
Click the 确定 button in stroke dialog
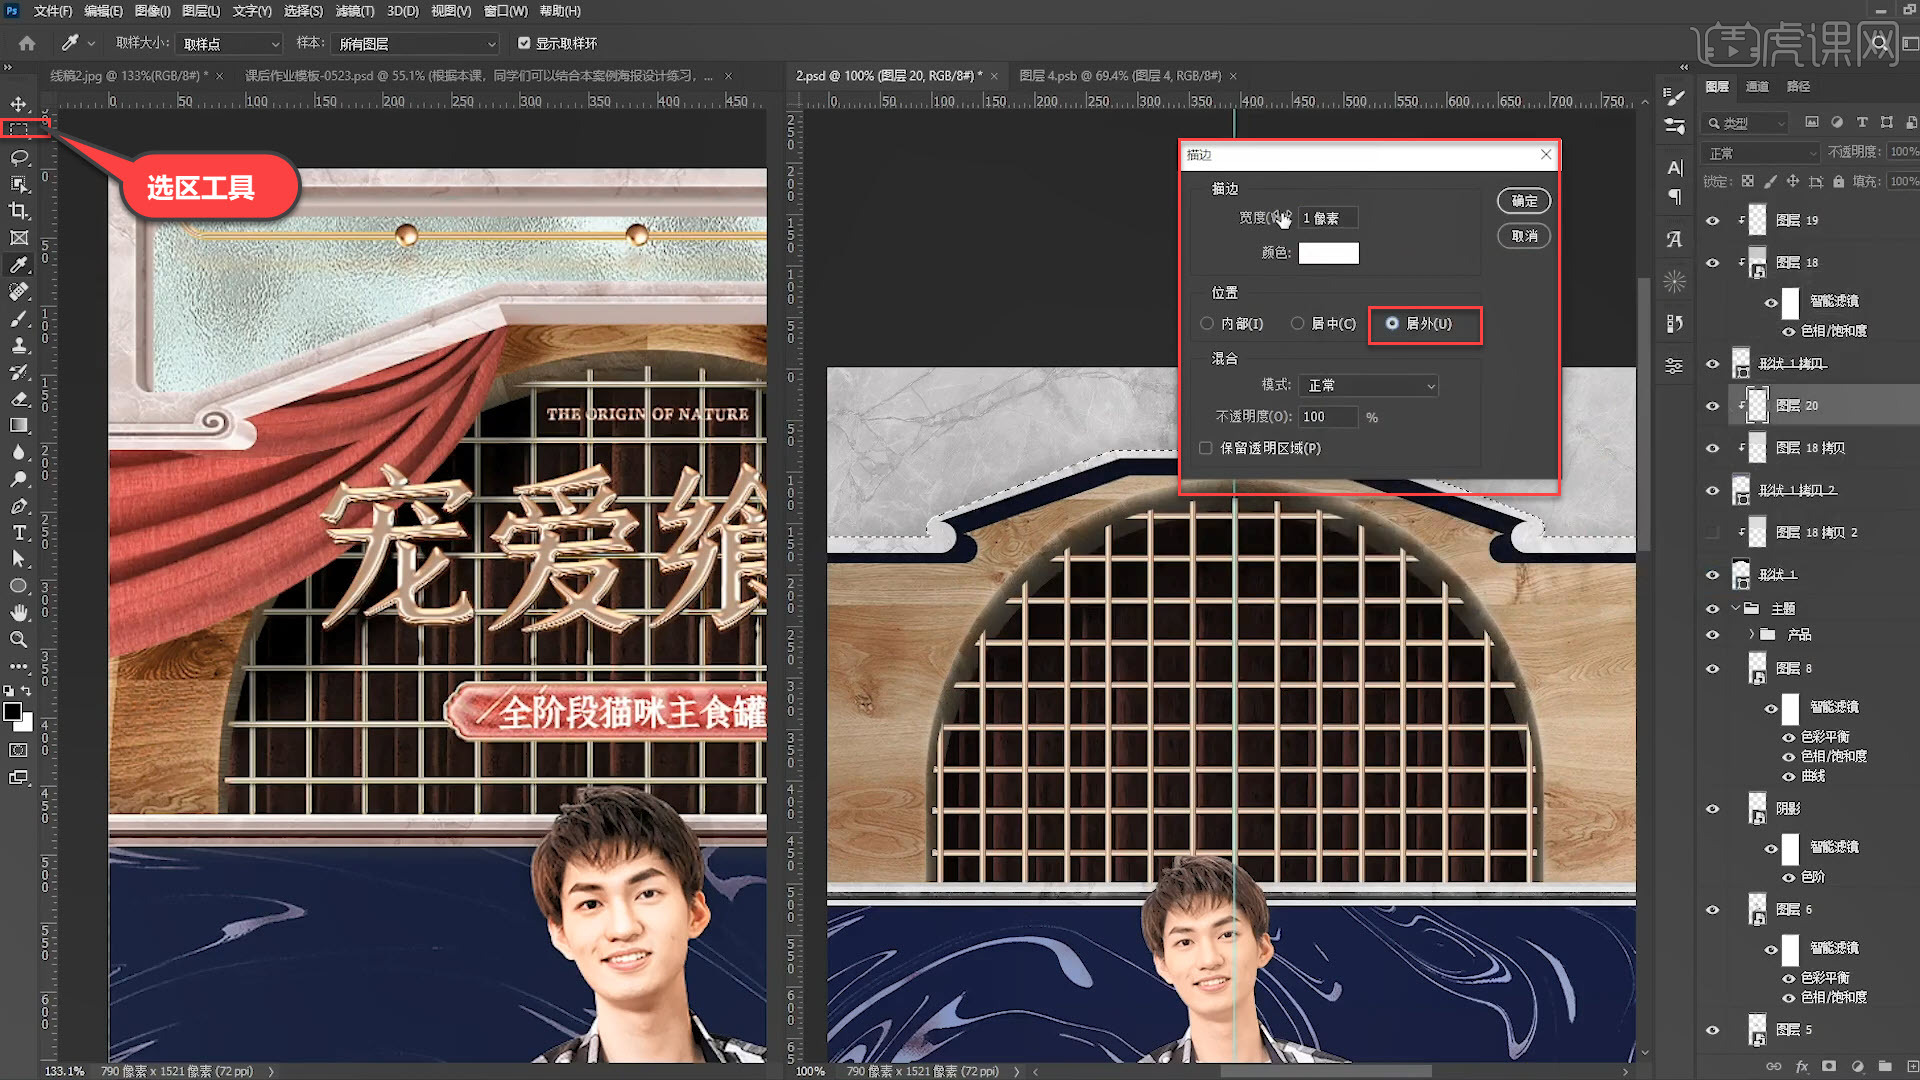click(x=1523, y=201)
